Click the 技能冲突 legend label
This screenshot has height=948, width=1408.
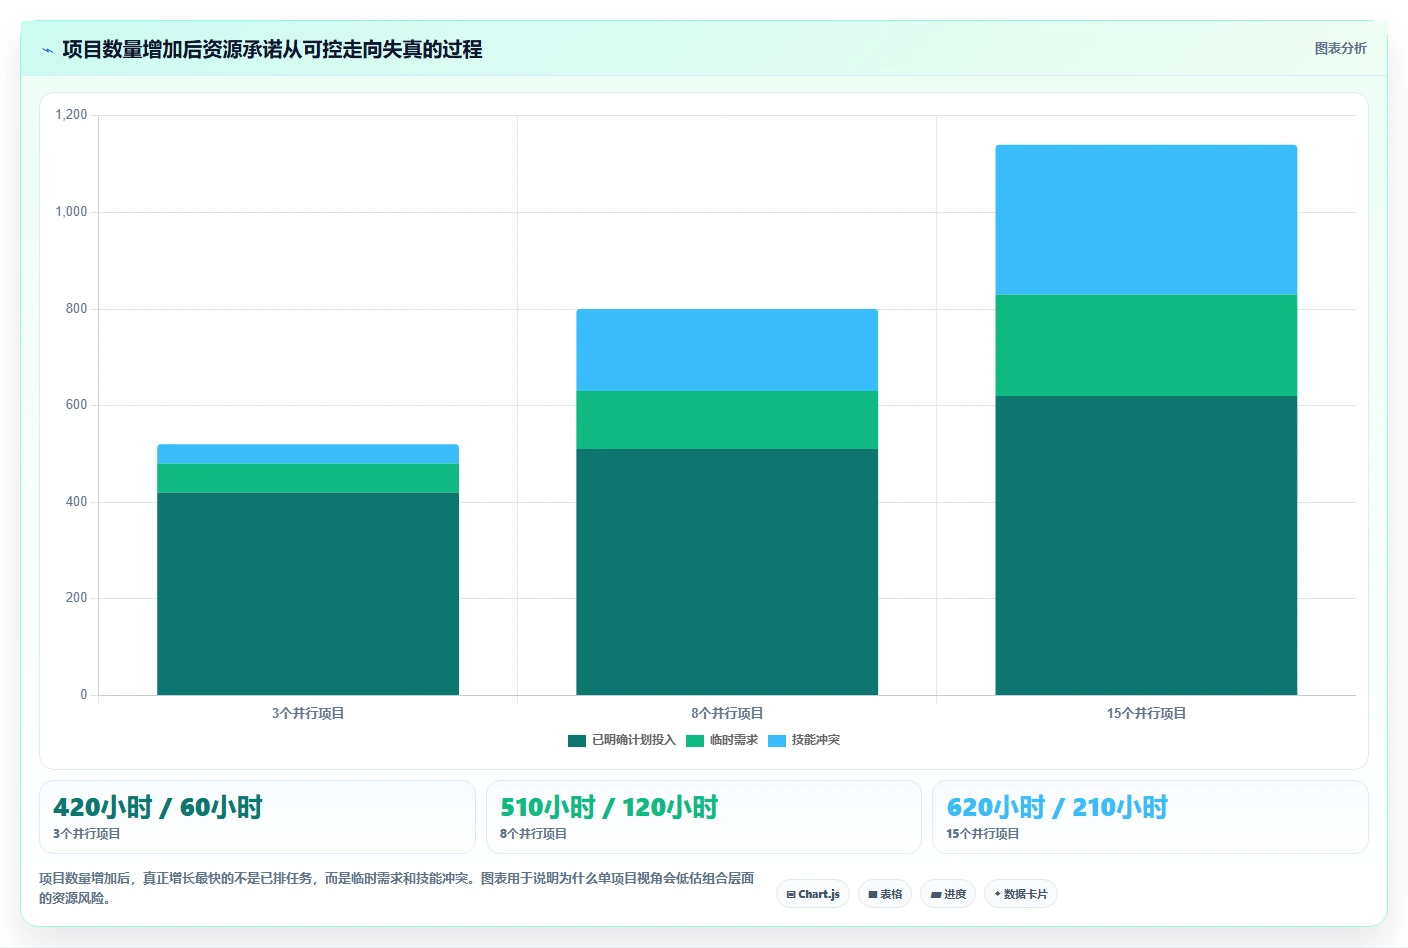[x=816, y=740]
